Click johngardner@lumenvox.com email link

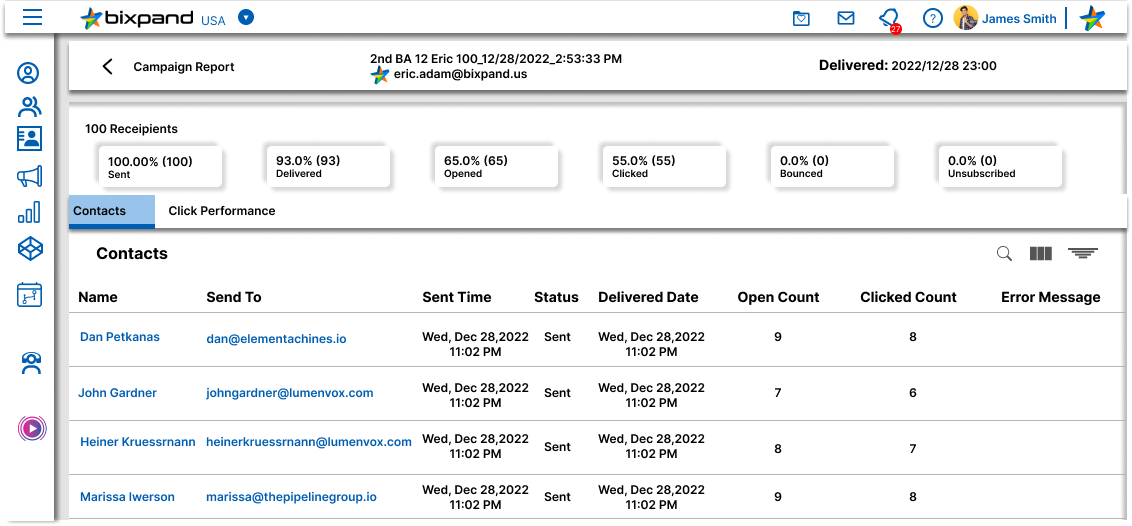point(289,393)
